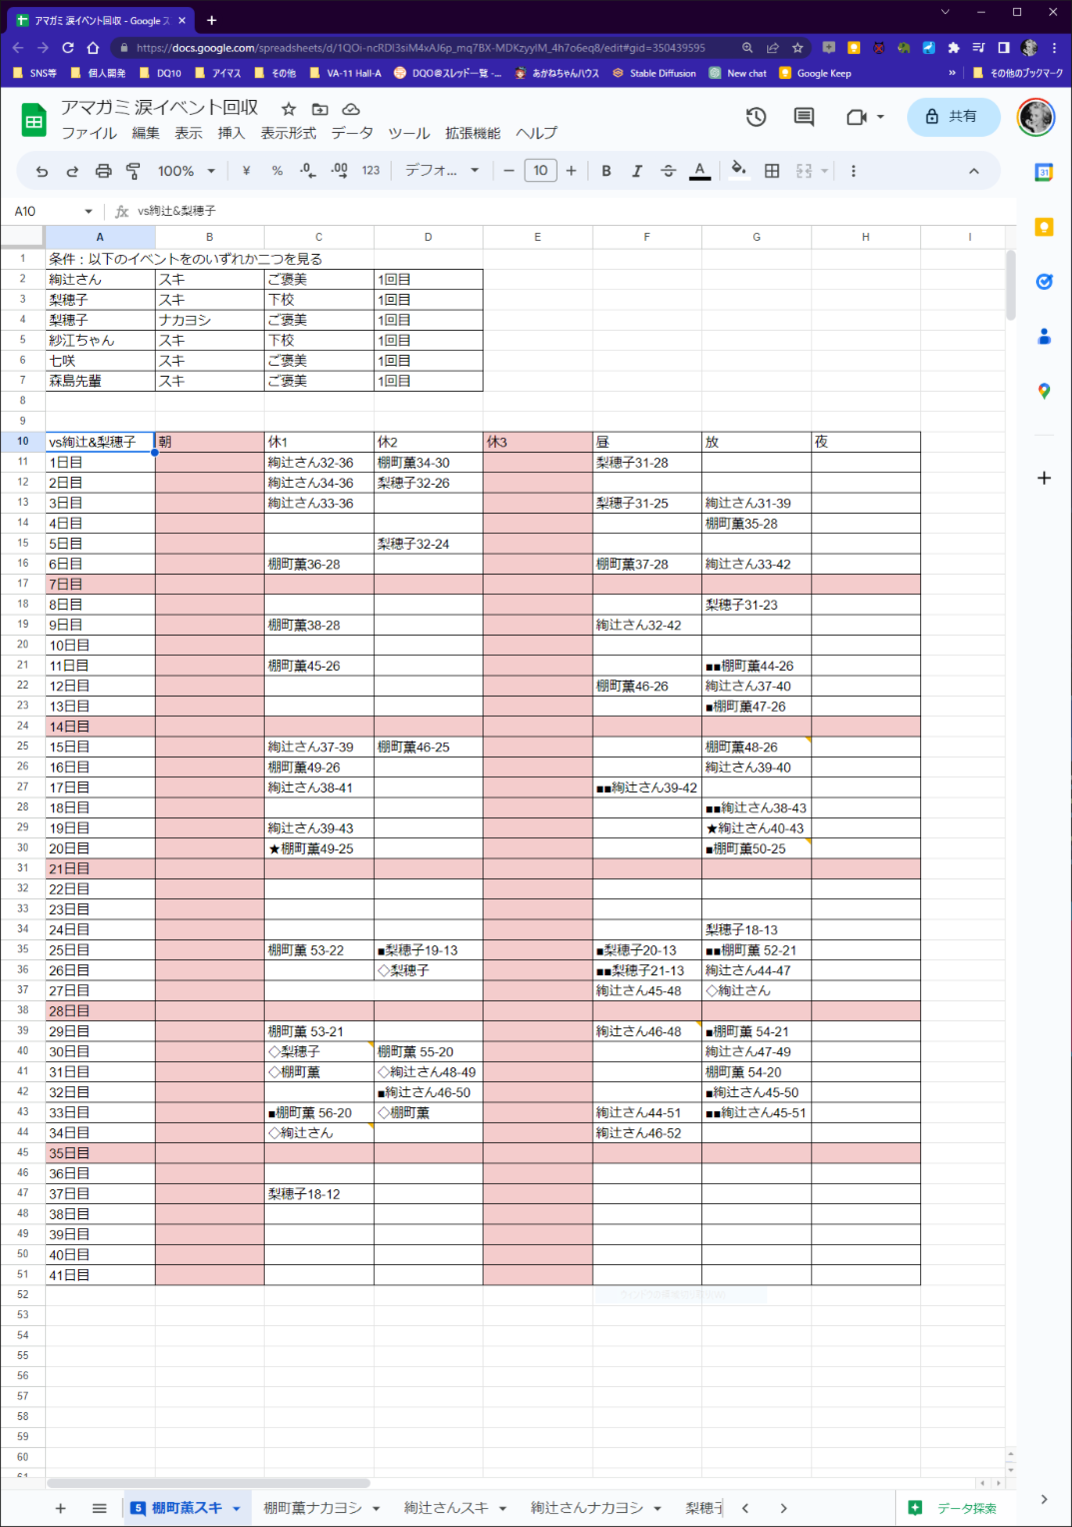Toggle strikethrough formatting
This screenshot has height=1527, width=1072.
pos(668,171)
